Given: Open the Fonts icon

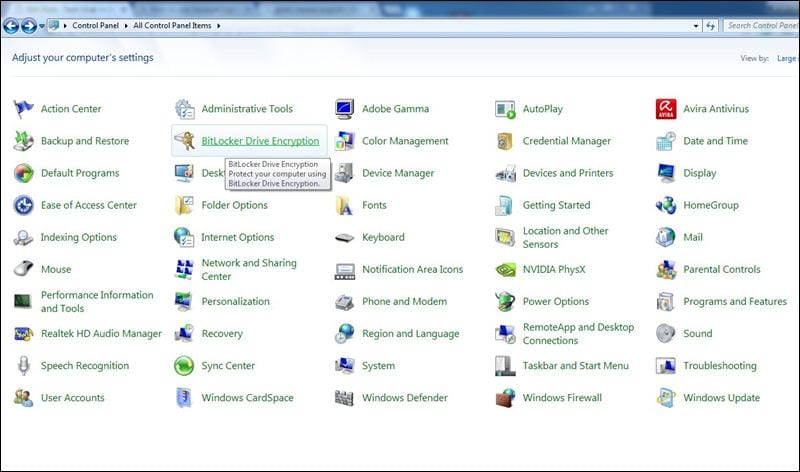Looking at the screenshot, I should coord(344,205).
